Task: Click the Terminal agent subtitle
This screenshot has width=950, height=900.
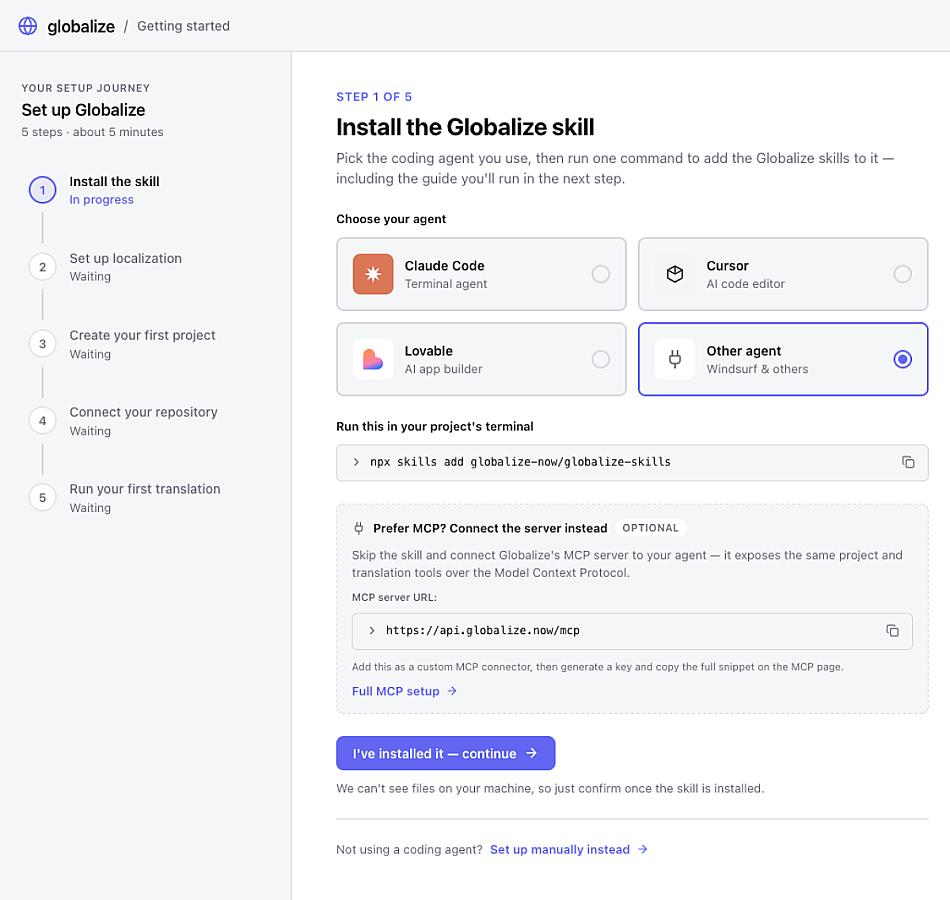Action: tap(446, 284)
